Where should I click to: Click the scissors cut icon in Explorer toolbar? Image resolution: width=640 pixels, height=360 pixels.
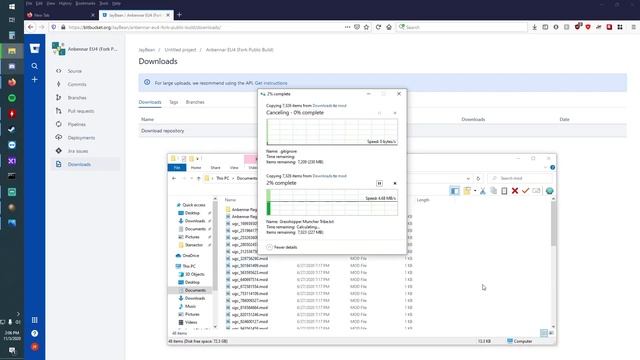pyautogui.click(x=483, y=191)
